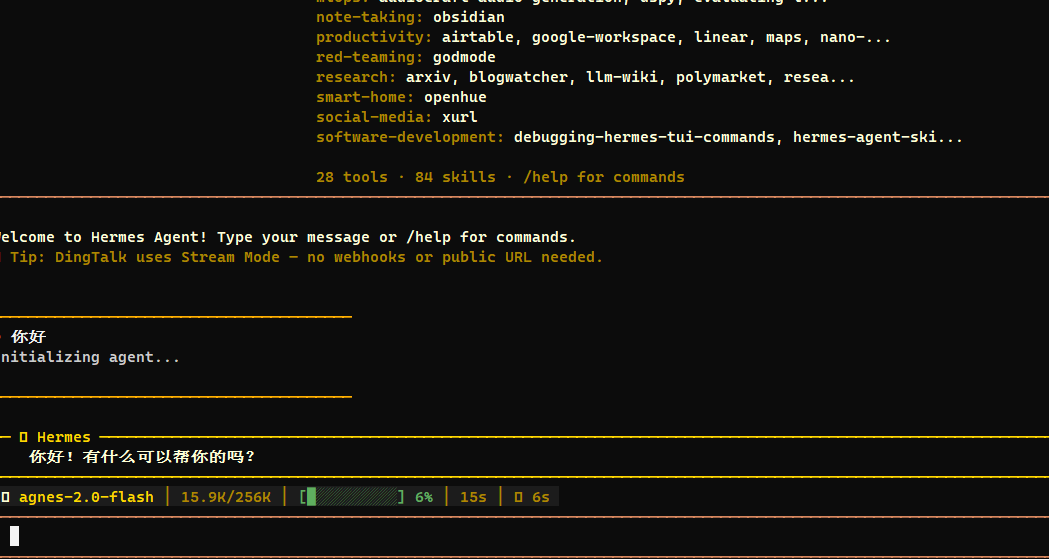
Task: Select the obsidian note-taking skill
Action: click(x=469, y=17)
